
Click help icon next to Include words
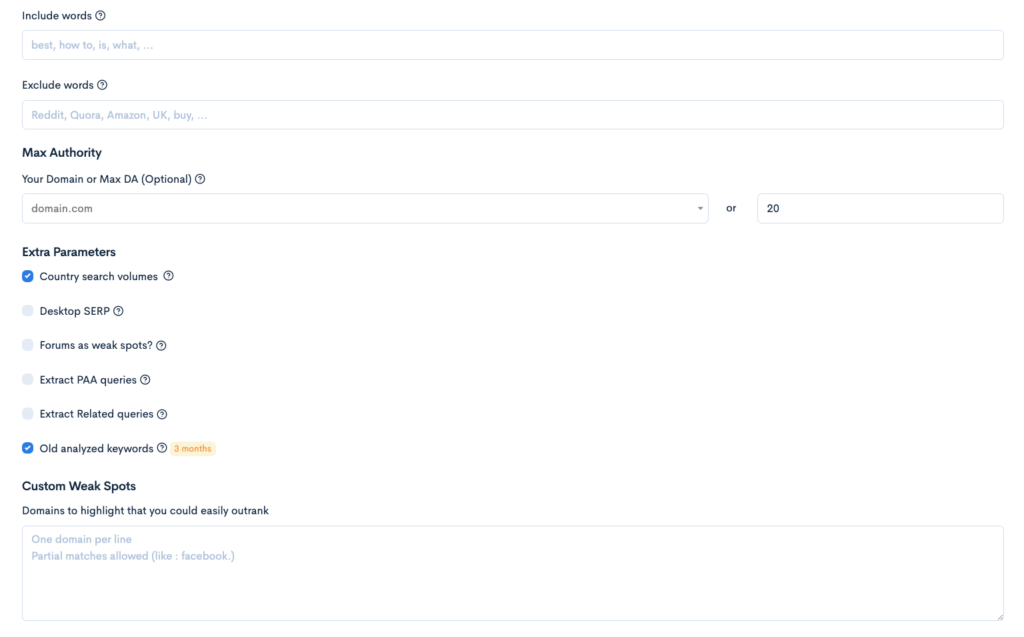(x=100, y=16)
